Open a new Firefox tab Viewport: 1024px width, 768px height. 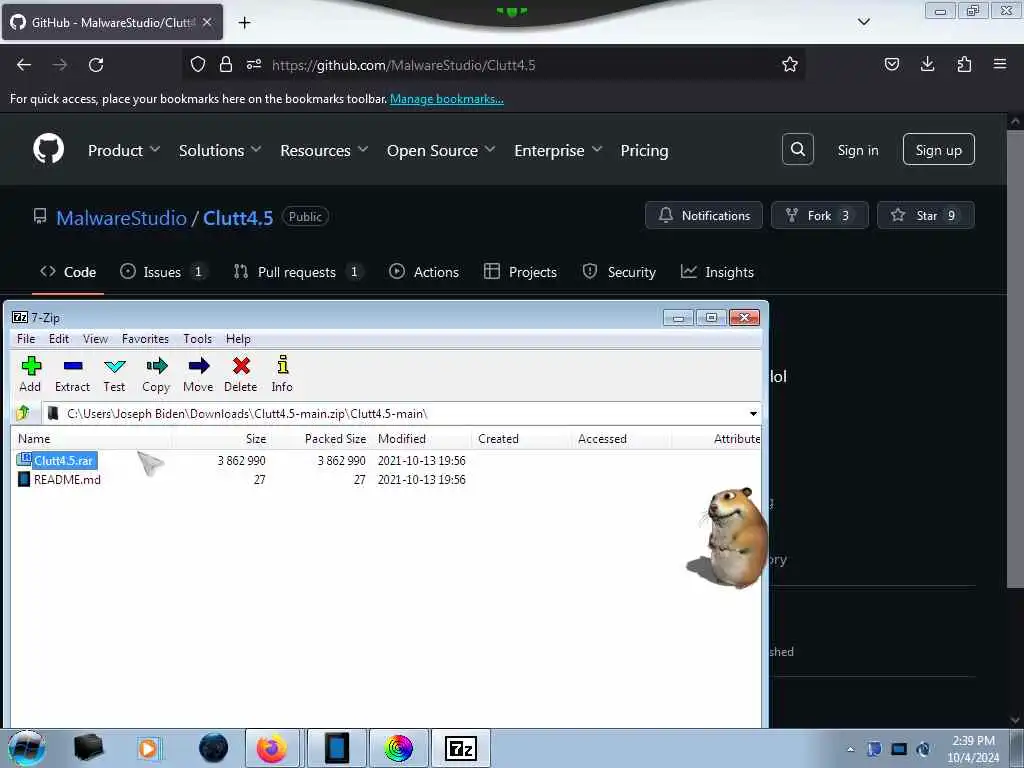pos(244,23)
